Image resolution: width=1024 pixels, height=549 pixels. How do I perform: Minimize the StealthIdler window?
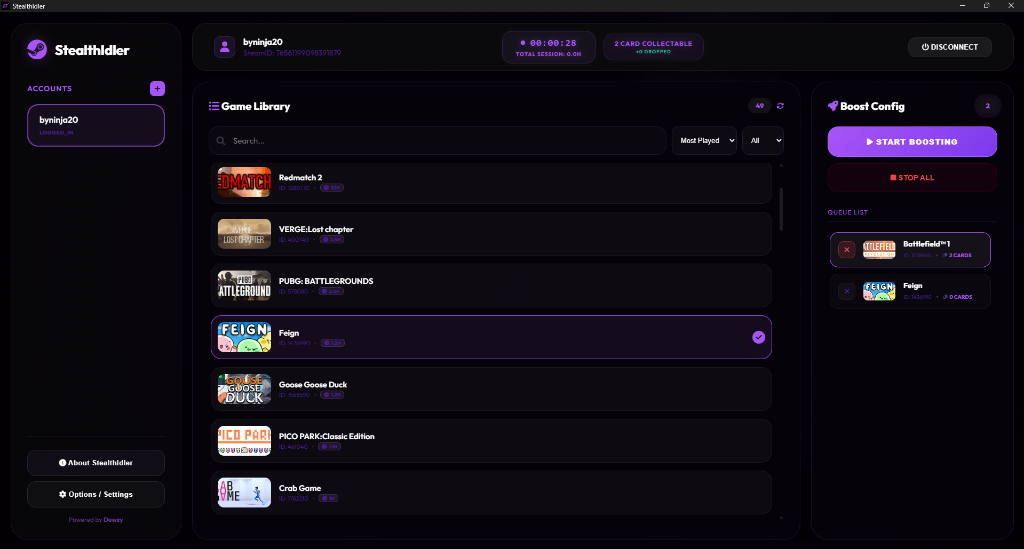pos(962,6)
